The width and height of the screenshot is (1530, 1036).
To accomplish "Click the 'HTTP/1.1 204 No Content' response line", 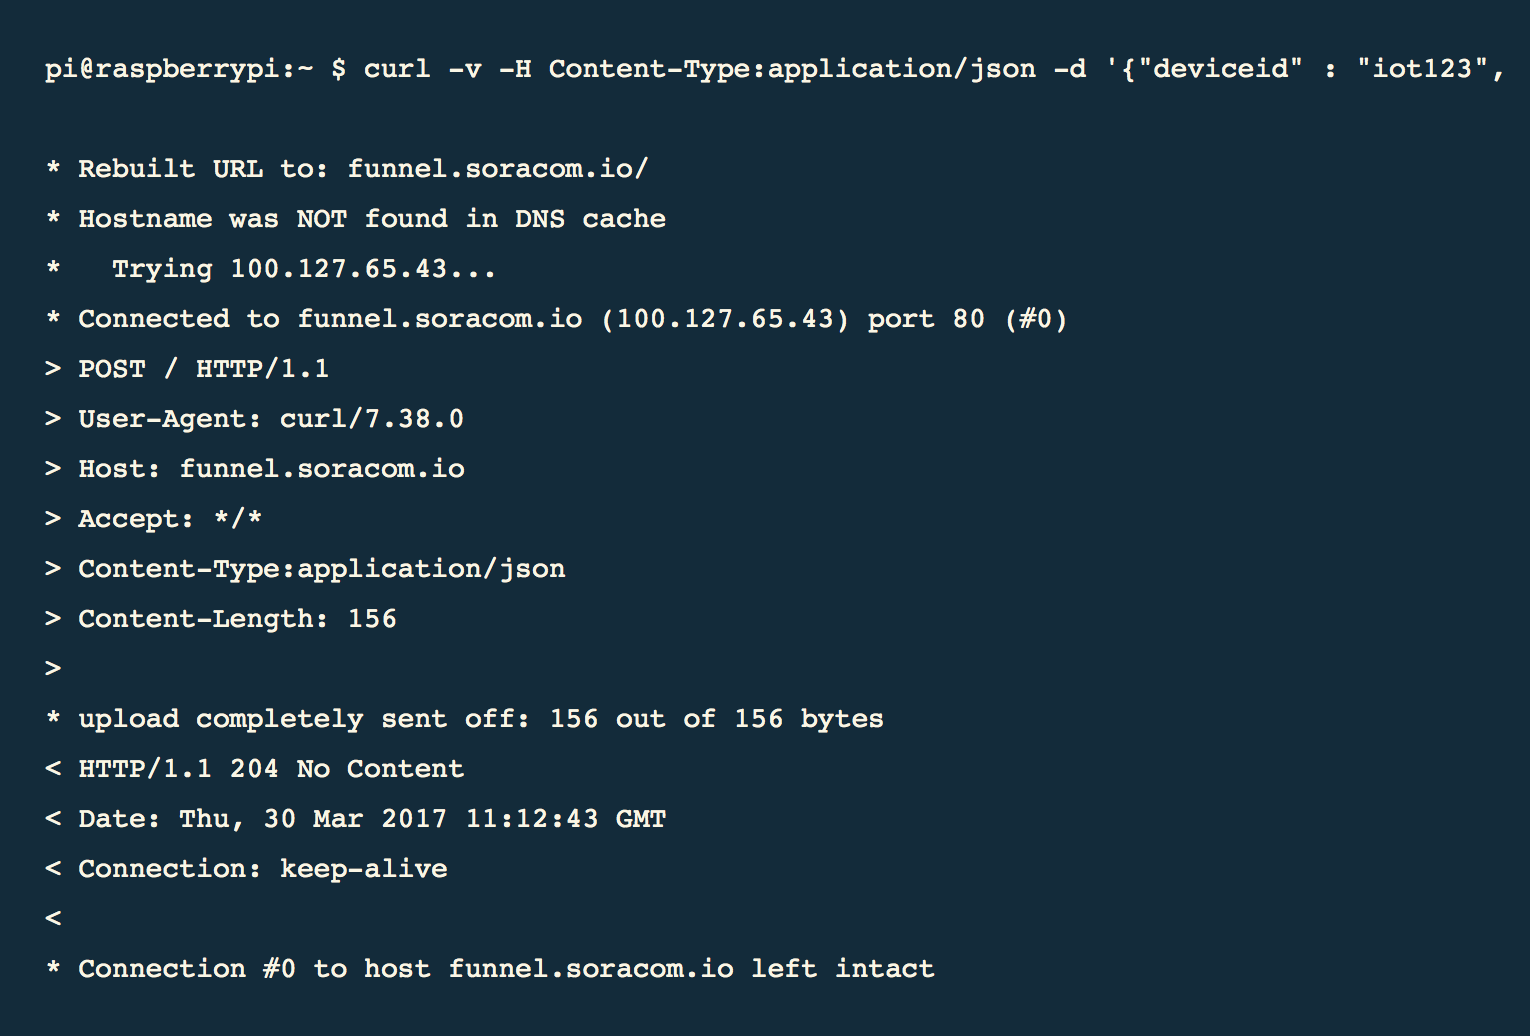I will pyautogui.click(x=270, y=769).
